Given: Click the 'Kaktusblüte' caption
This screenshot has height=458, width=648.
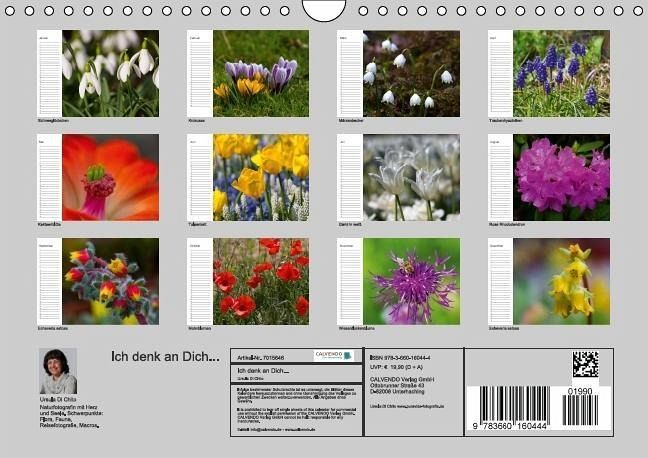Looking at the screenshot, I should click(49, 224).
